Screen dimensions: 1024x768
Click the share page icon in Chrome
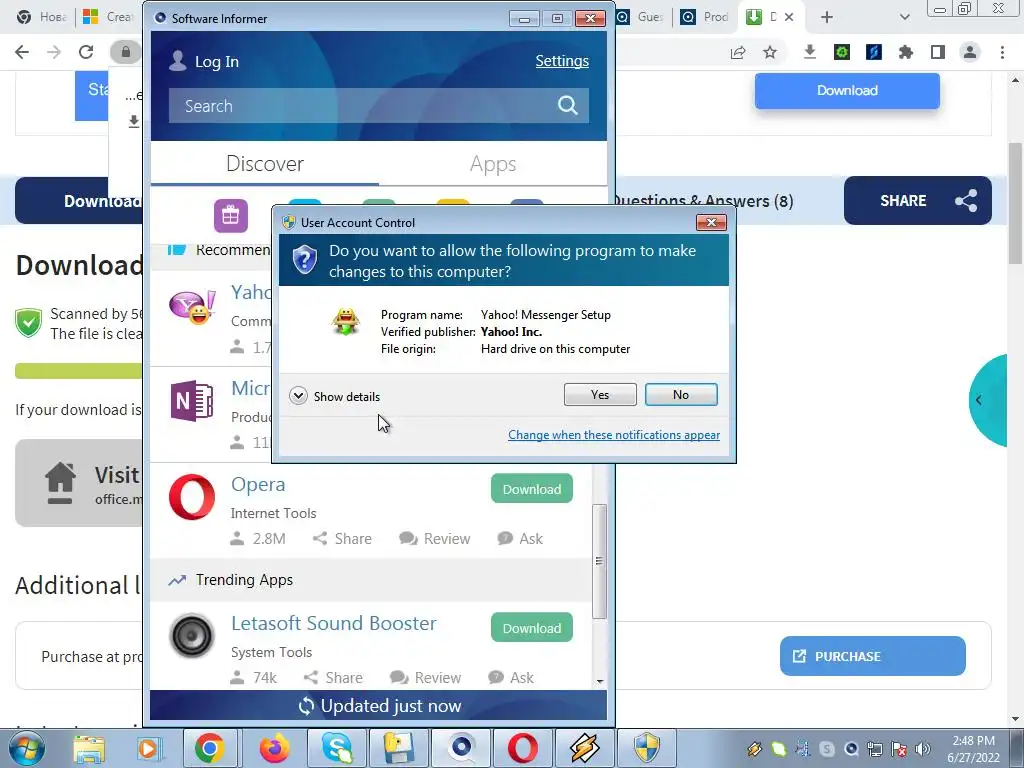coord(738,52)
